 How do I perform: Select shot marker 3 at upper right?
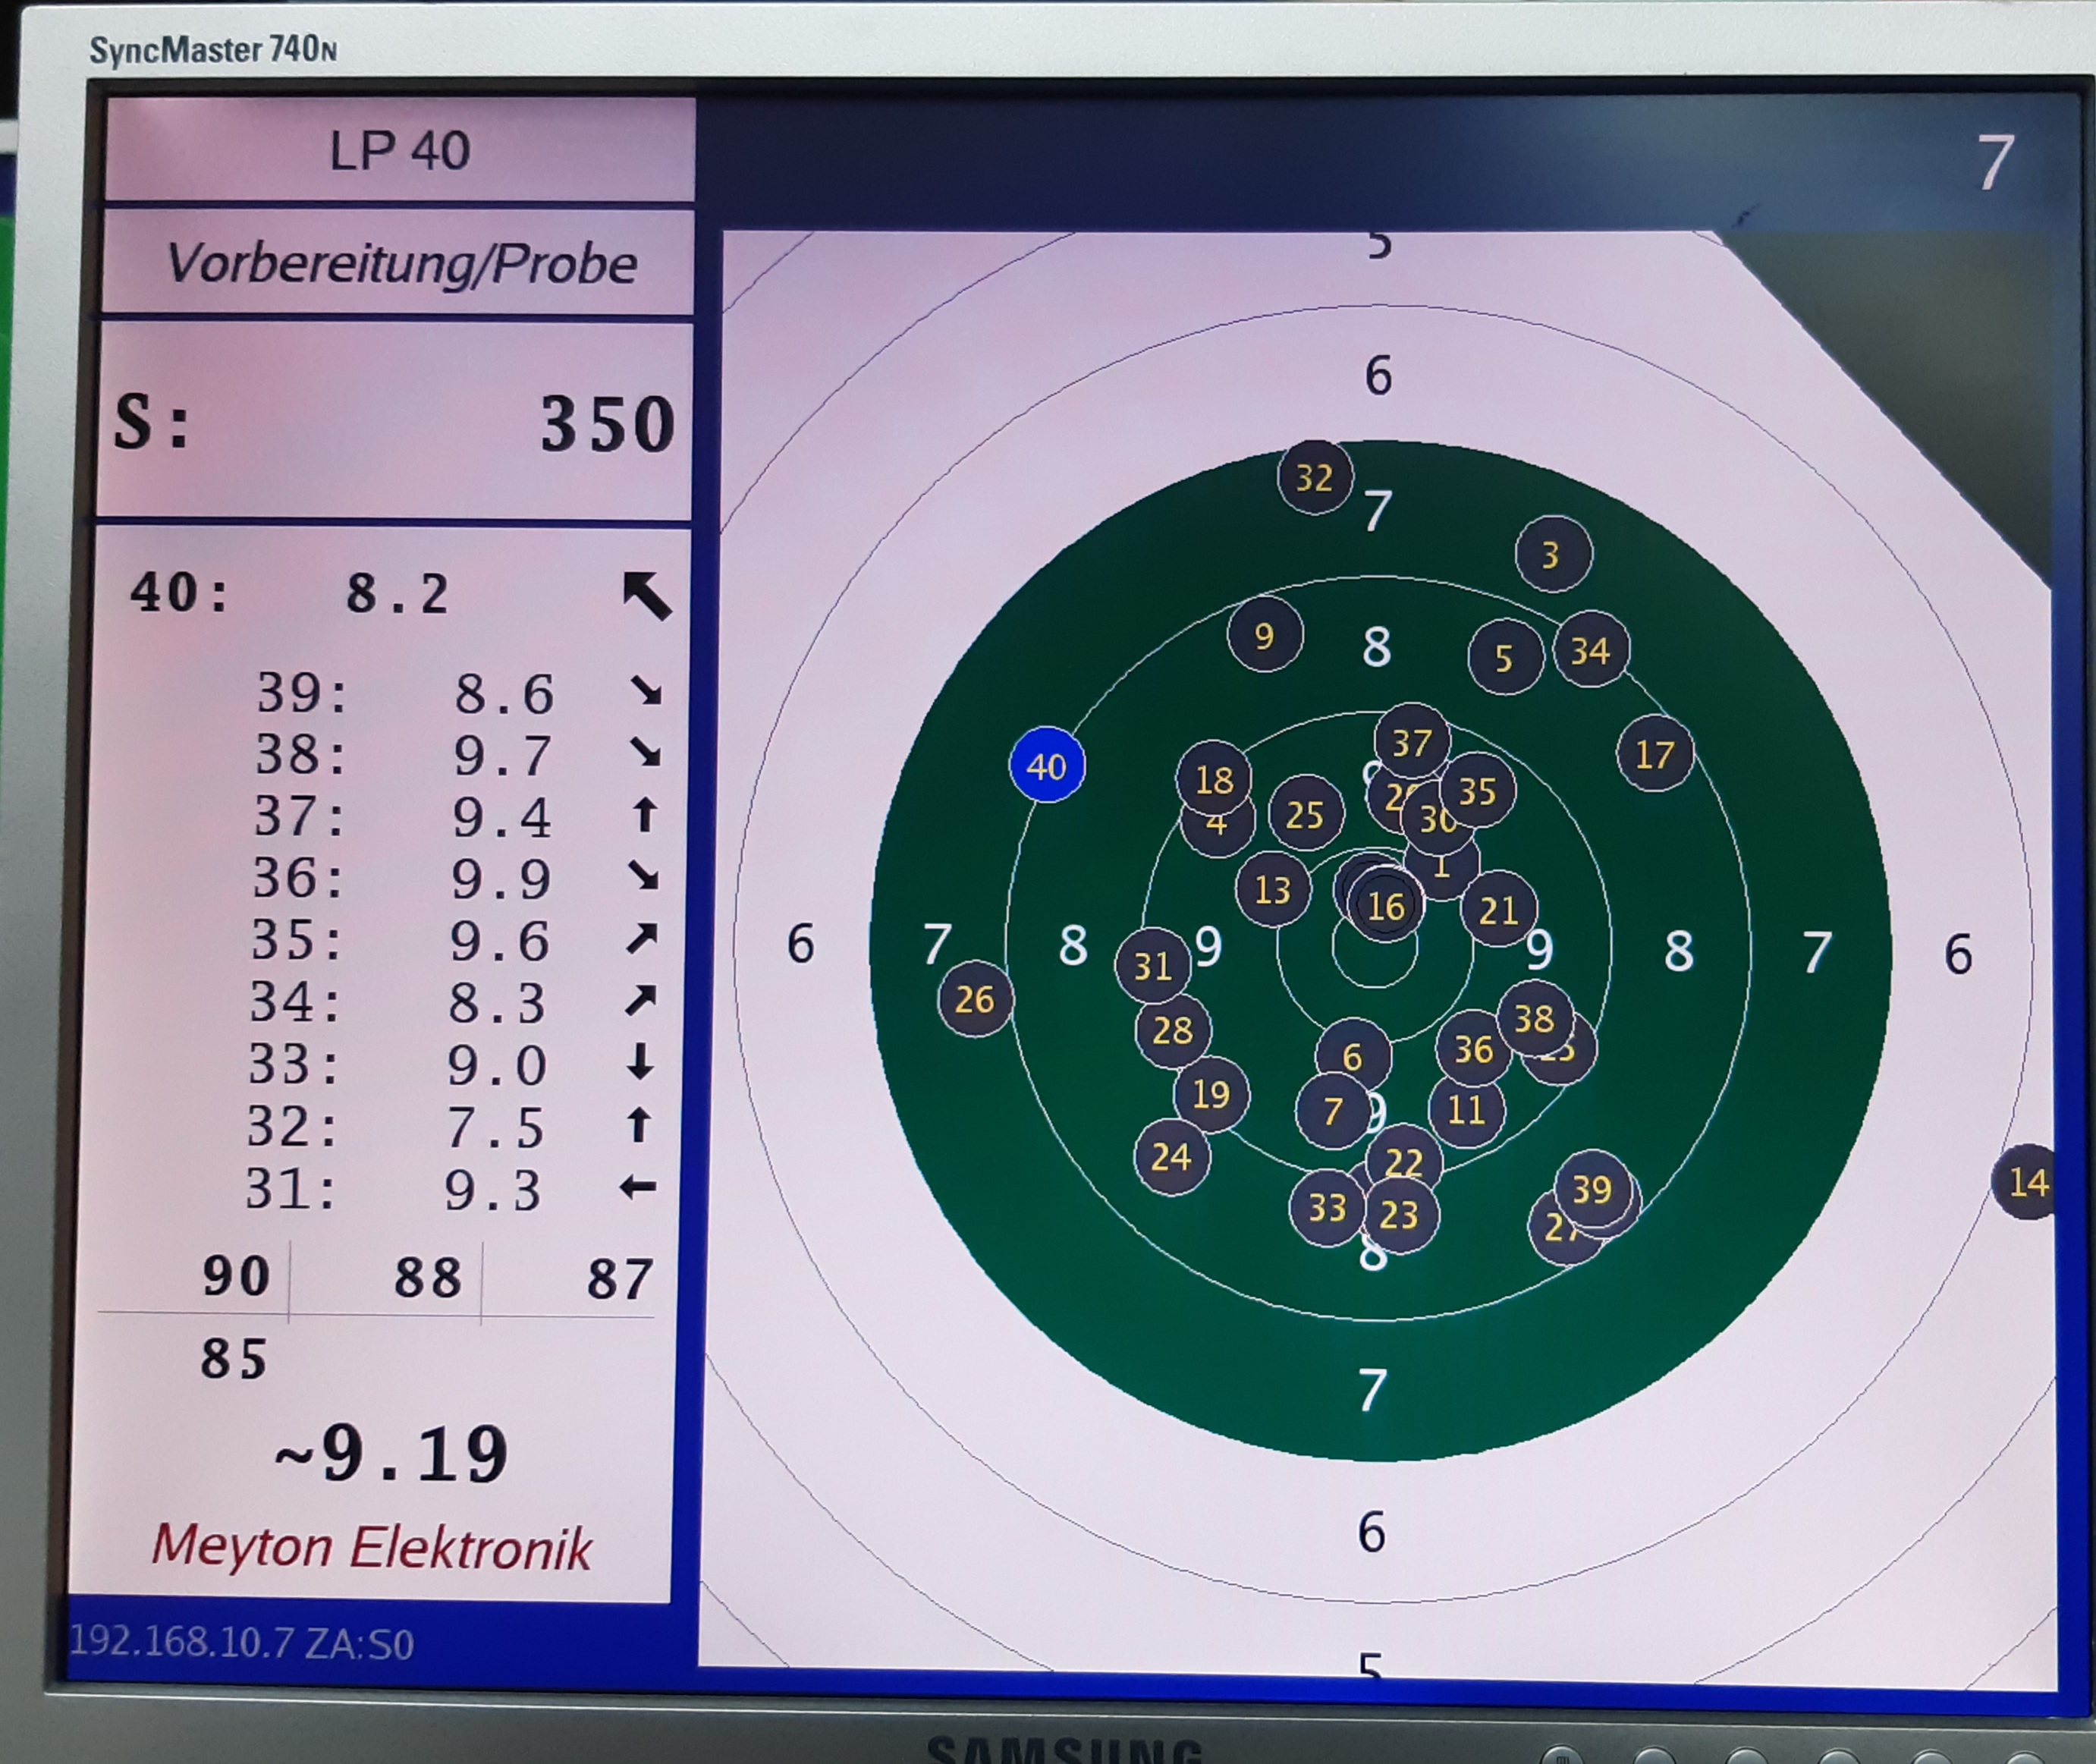click(1551, 554)
